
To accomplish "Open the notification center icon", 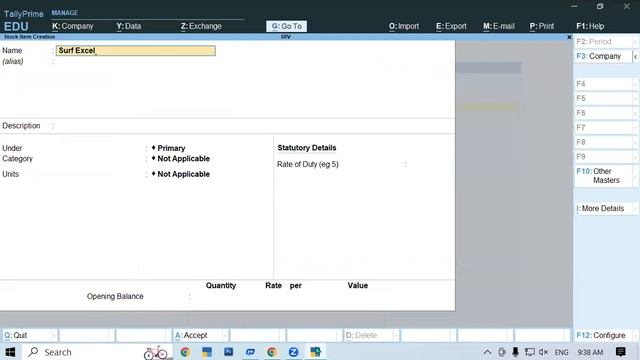I will [620, 352].
